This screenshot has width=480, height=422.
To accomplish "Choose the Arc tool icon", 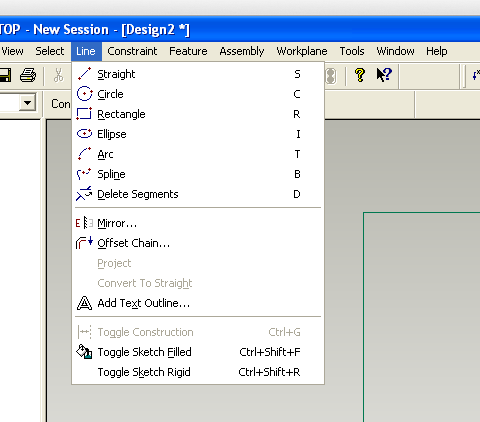I will [84, 154].
